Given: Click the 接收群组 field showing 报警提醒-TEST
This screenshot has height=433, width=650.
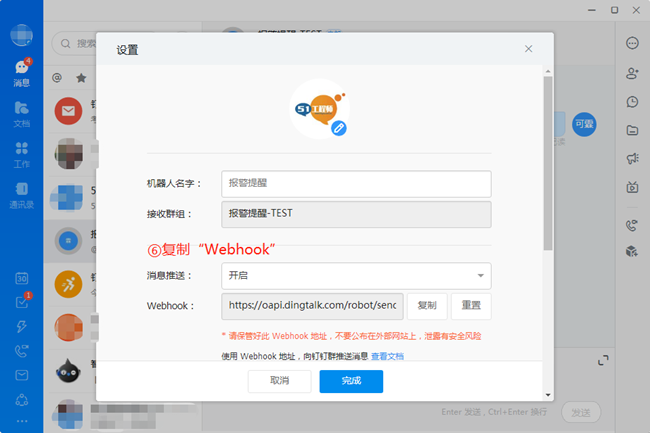Looking at the screenshot, I should [x=357, y=214].
